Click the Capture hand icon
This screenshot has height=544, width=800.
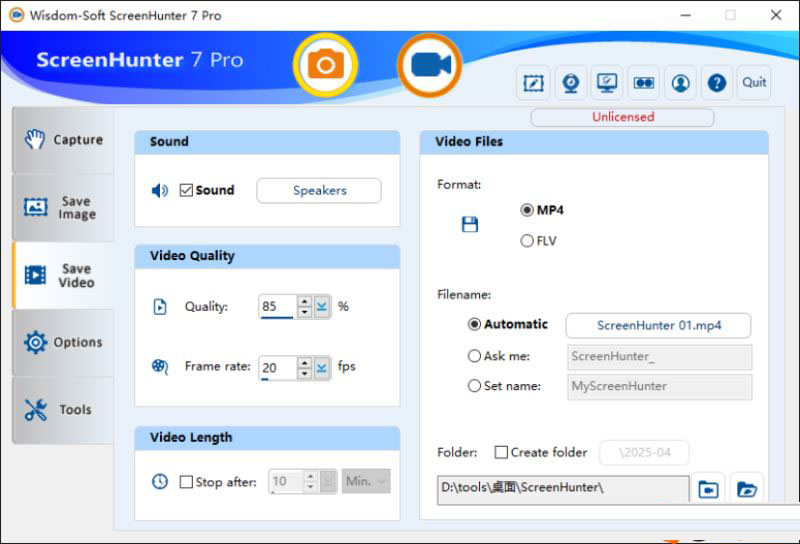point(35,139)
